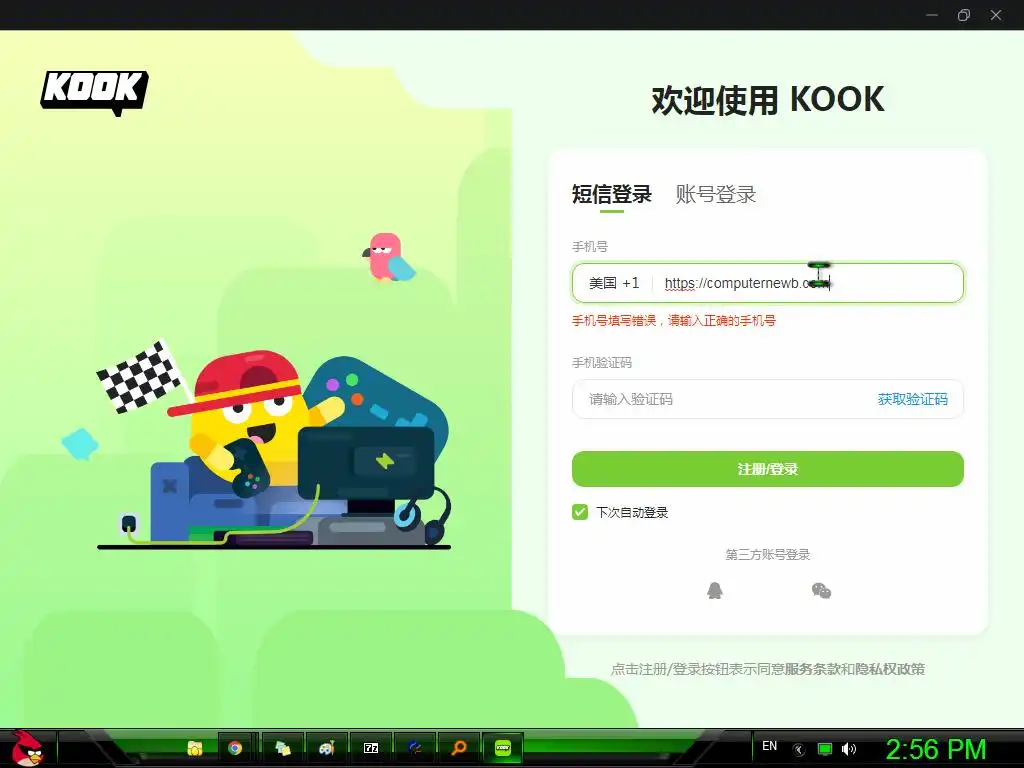Screen dimensions: 1024x768
Task: Click the Angry Birds start button
Action: coord(28,748)
